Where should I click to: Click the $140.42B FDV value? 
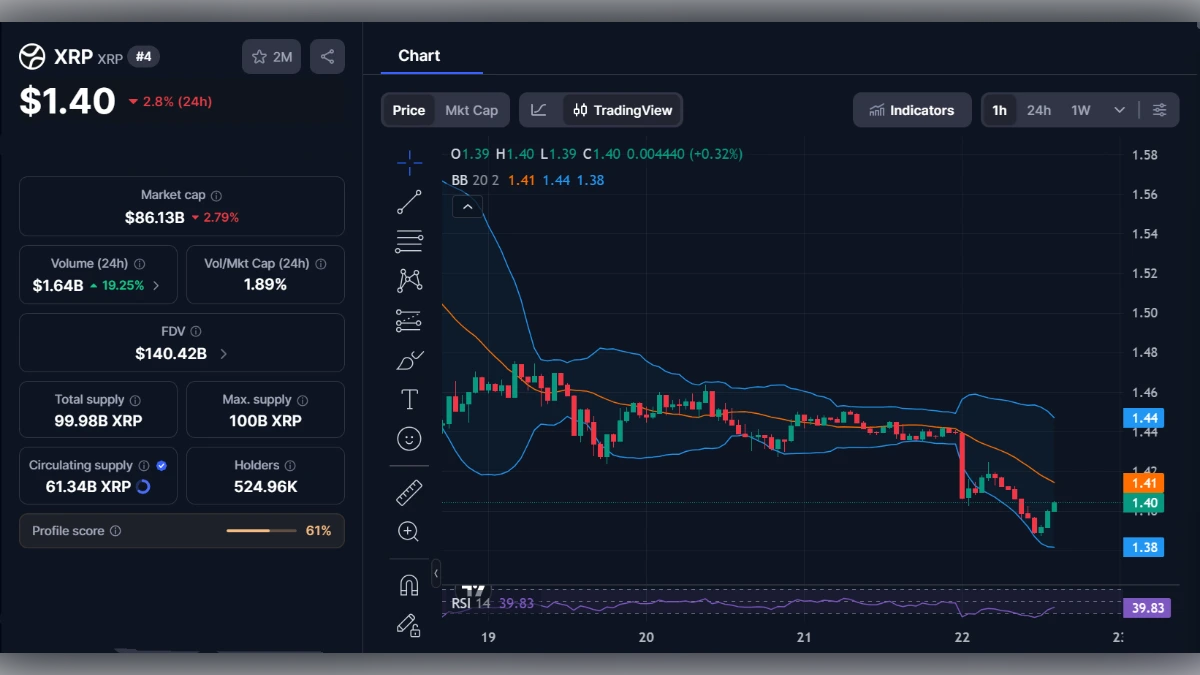[171, 353]
